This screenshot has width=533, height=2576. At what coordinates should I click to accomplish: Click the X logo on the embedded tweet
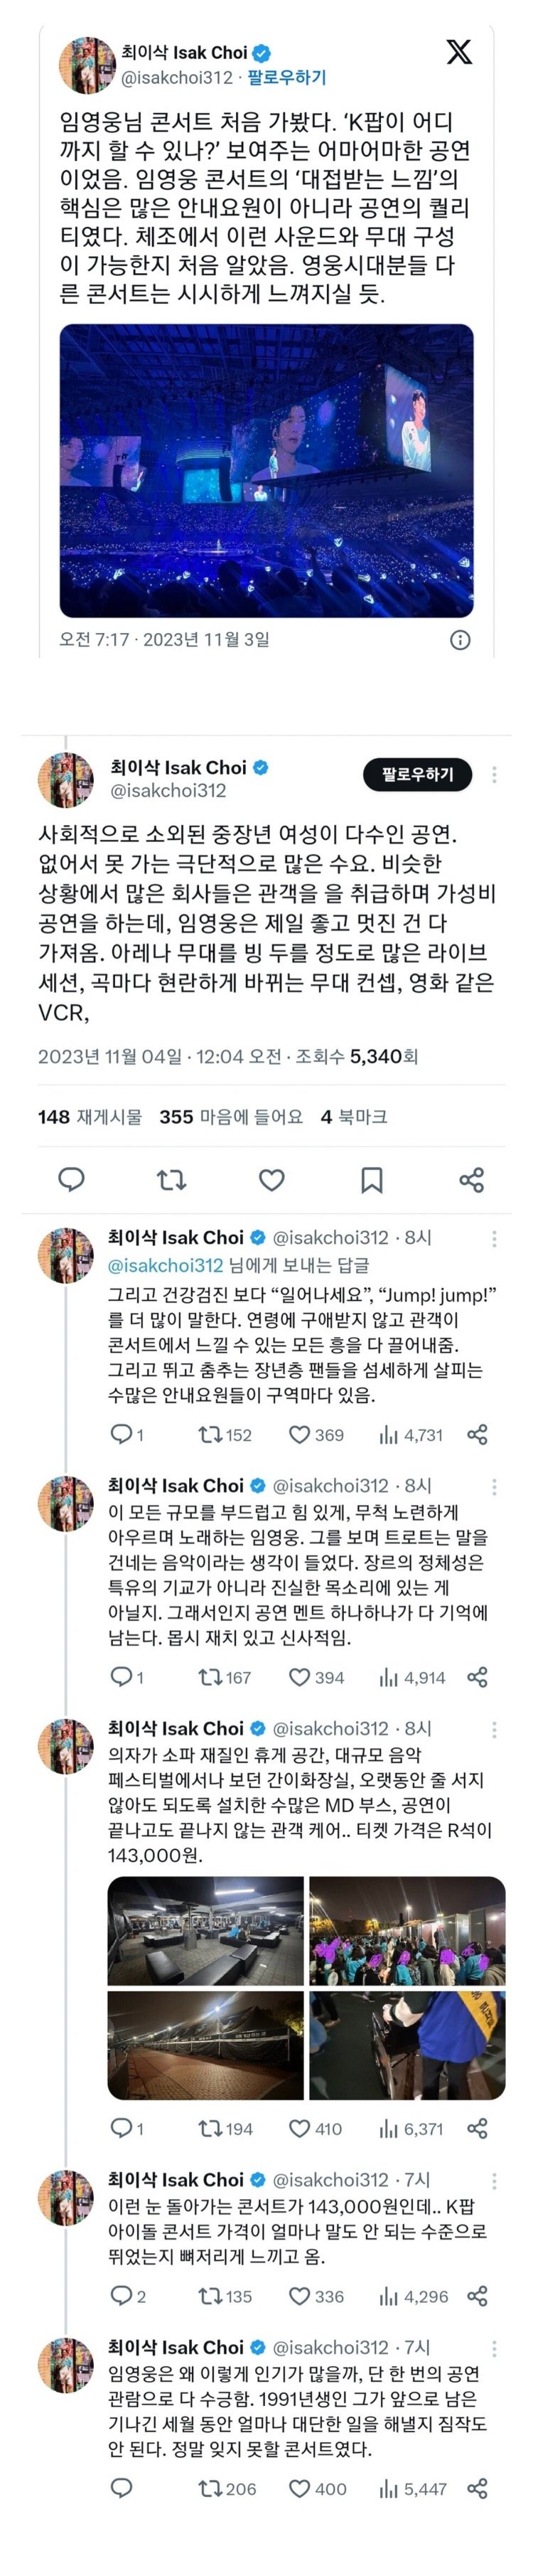tap(459, 52)
